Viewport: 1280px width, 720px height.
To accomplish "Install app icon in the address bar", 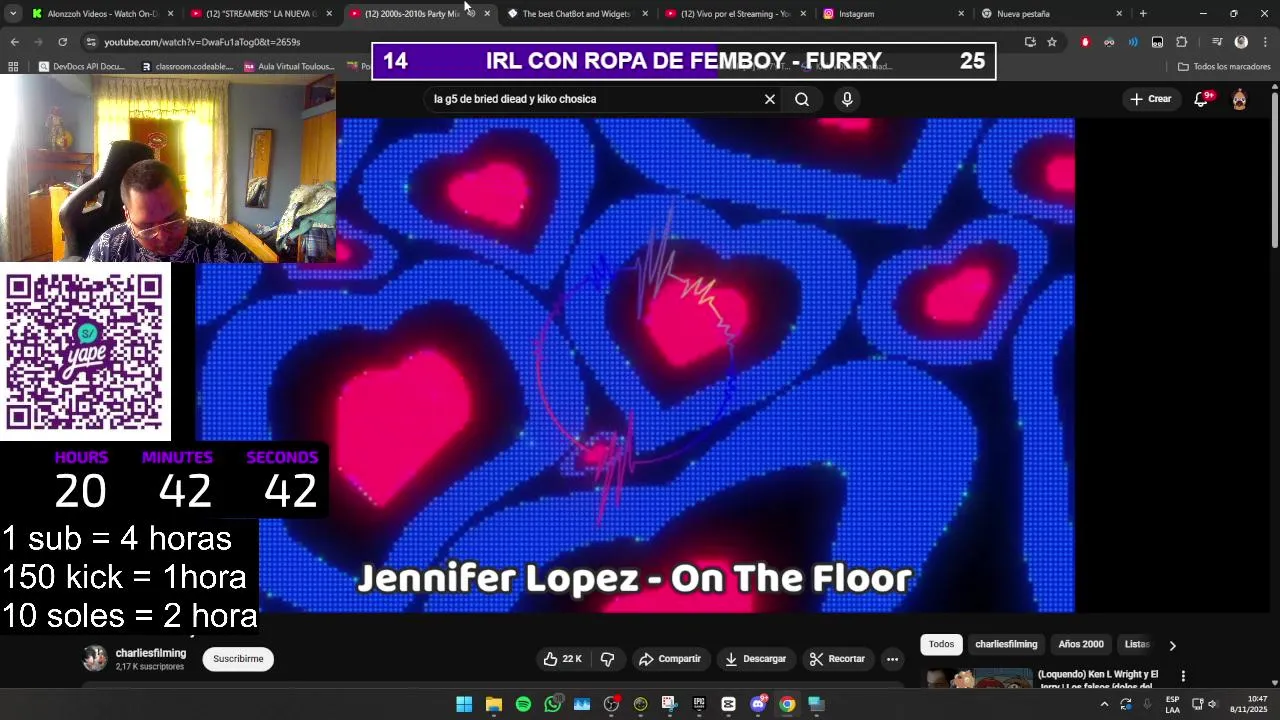I will [1030, 42].
